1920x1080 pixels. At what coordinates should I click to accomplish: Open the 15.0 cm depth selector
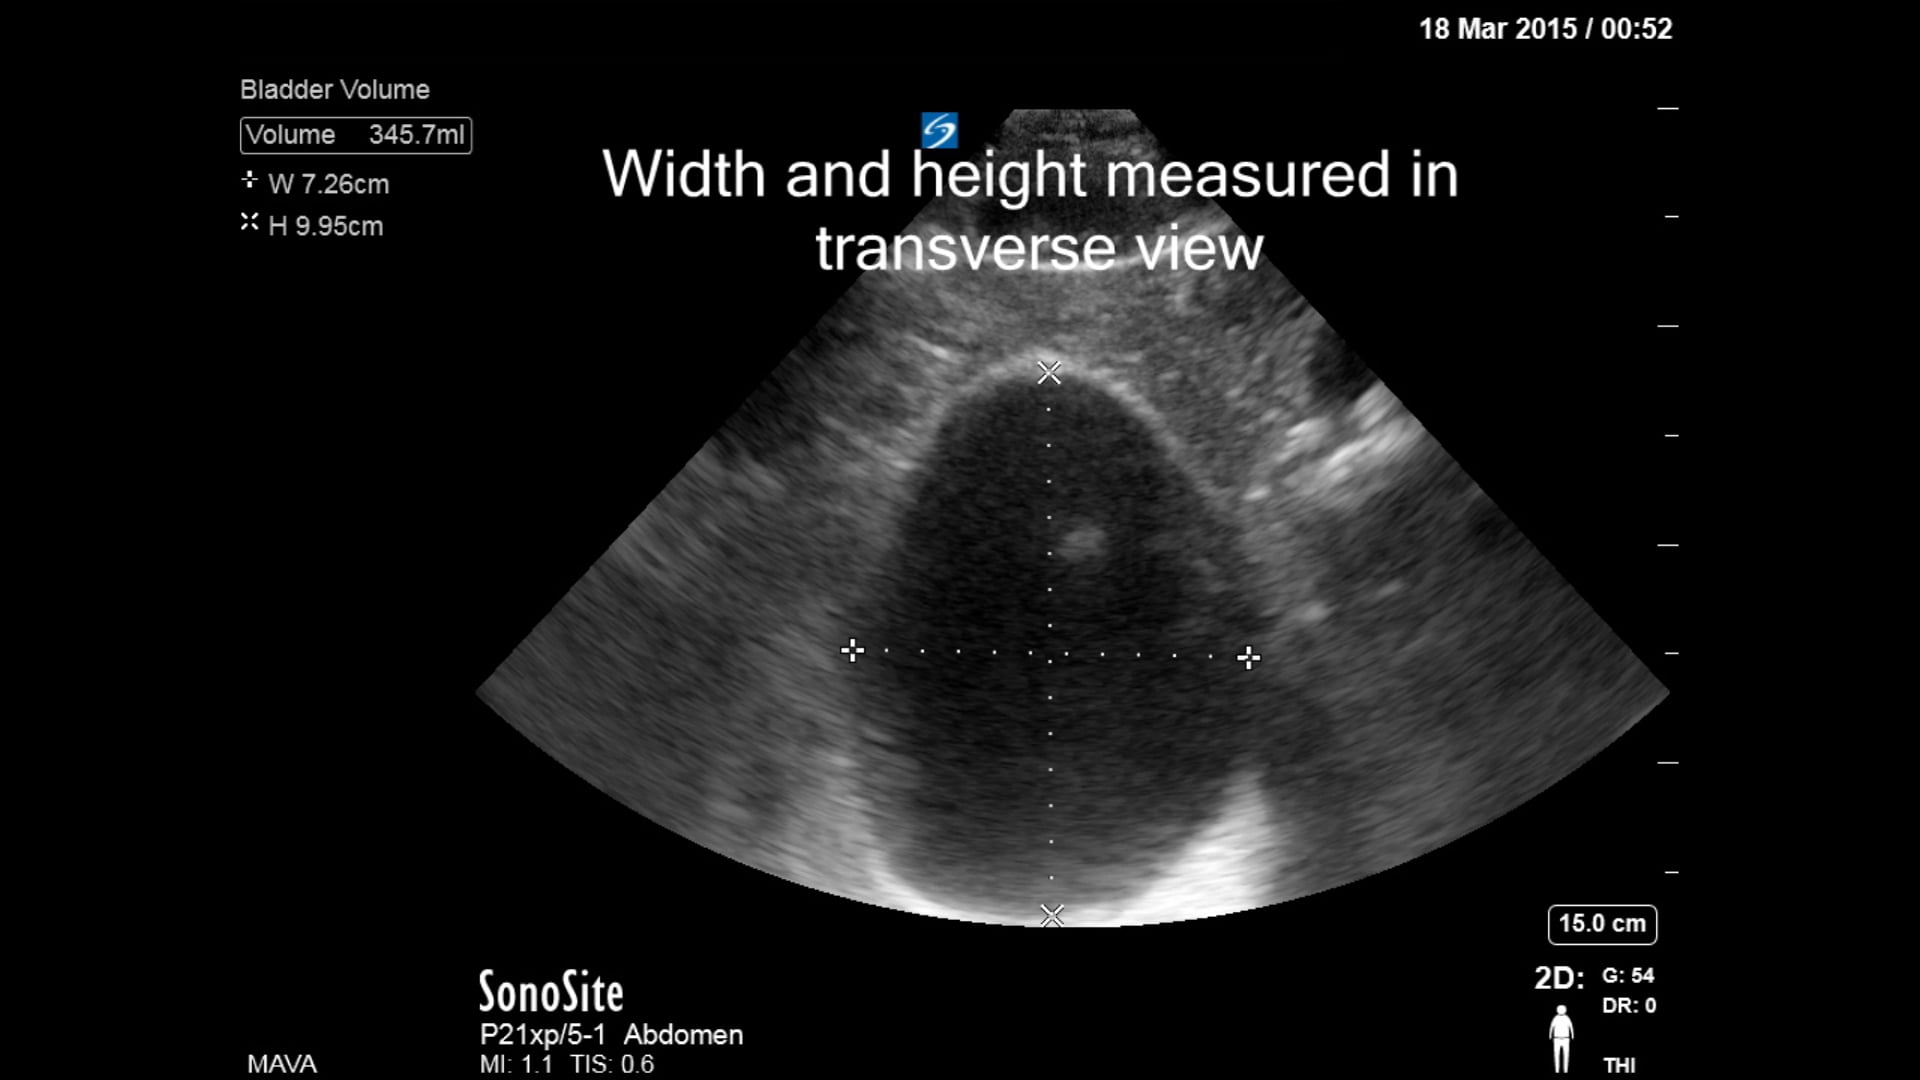pos(1601,924)
